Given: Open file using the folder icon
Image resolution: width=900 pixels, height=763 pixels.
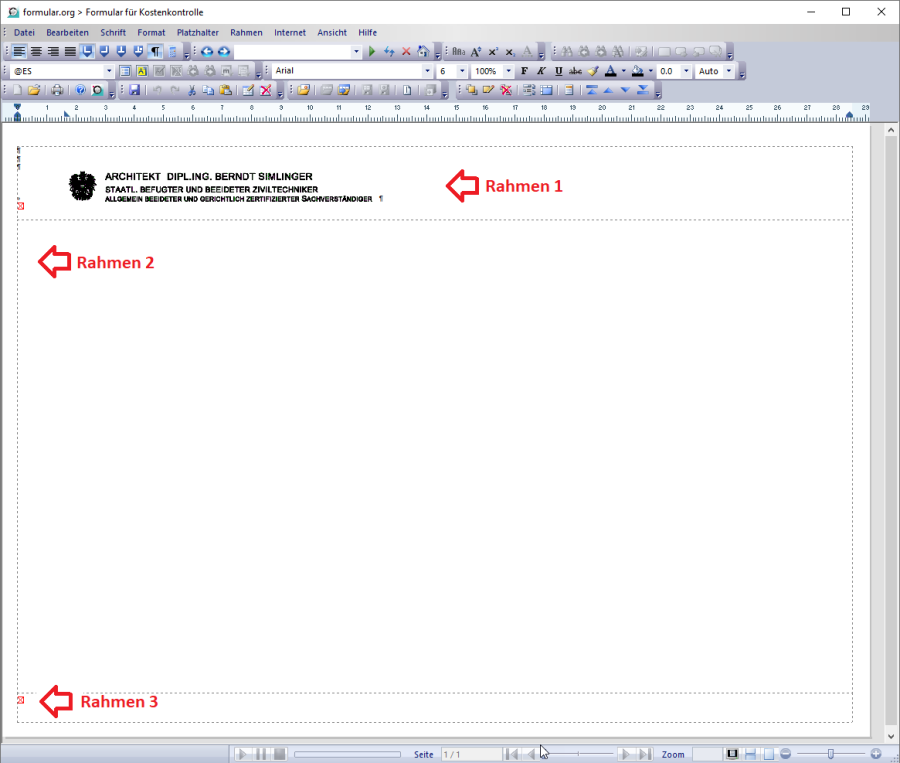Looking at the screenshot, I should click(33, 90).
